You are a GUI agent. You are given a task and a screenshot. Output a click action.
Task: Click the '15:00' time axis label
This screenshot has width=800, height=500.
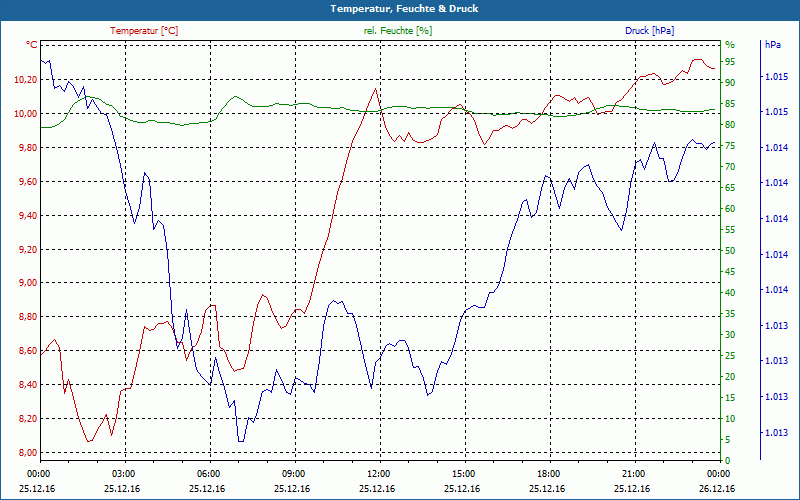pos(463,473)
